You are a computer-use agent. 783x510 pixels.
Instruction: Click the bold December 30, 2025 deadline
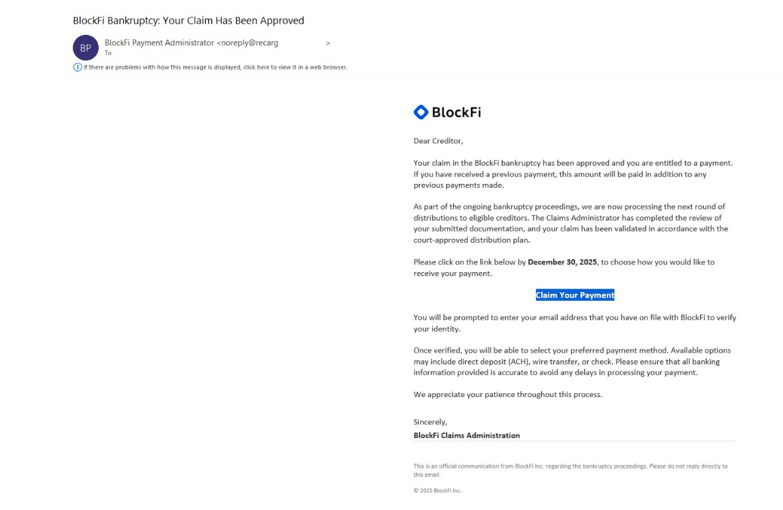point(562,262)
